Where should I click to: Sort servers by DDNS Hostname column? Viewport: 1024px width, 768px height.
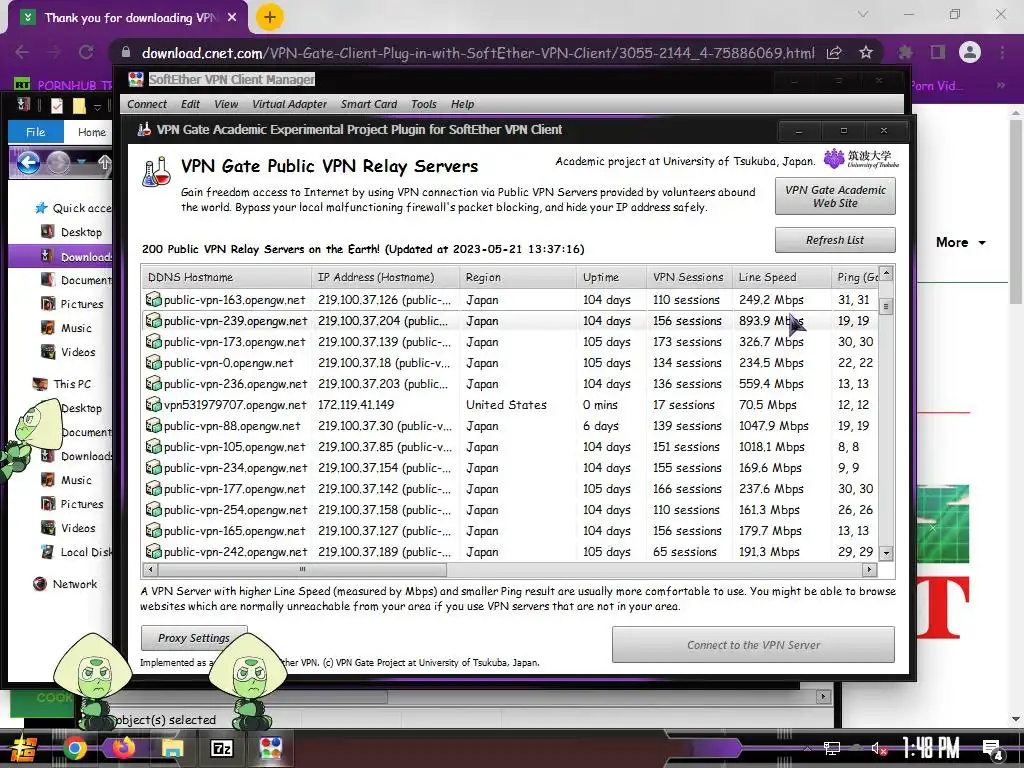[226, 278]
